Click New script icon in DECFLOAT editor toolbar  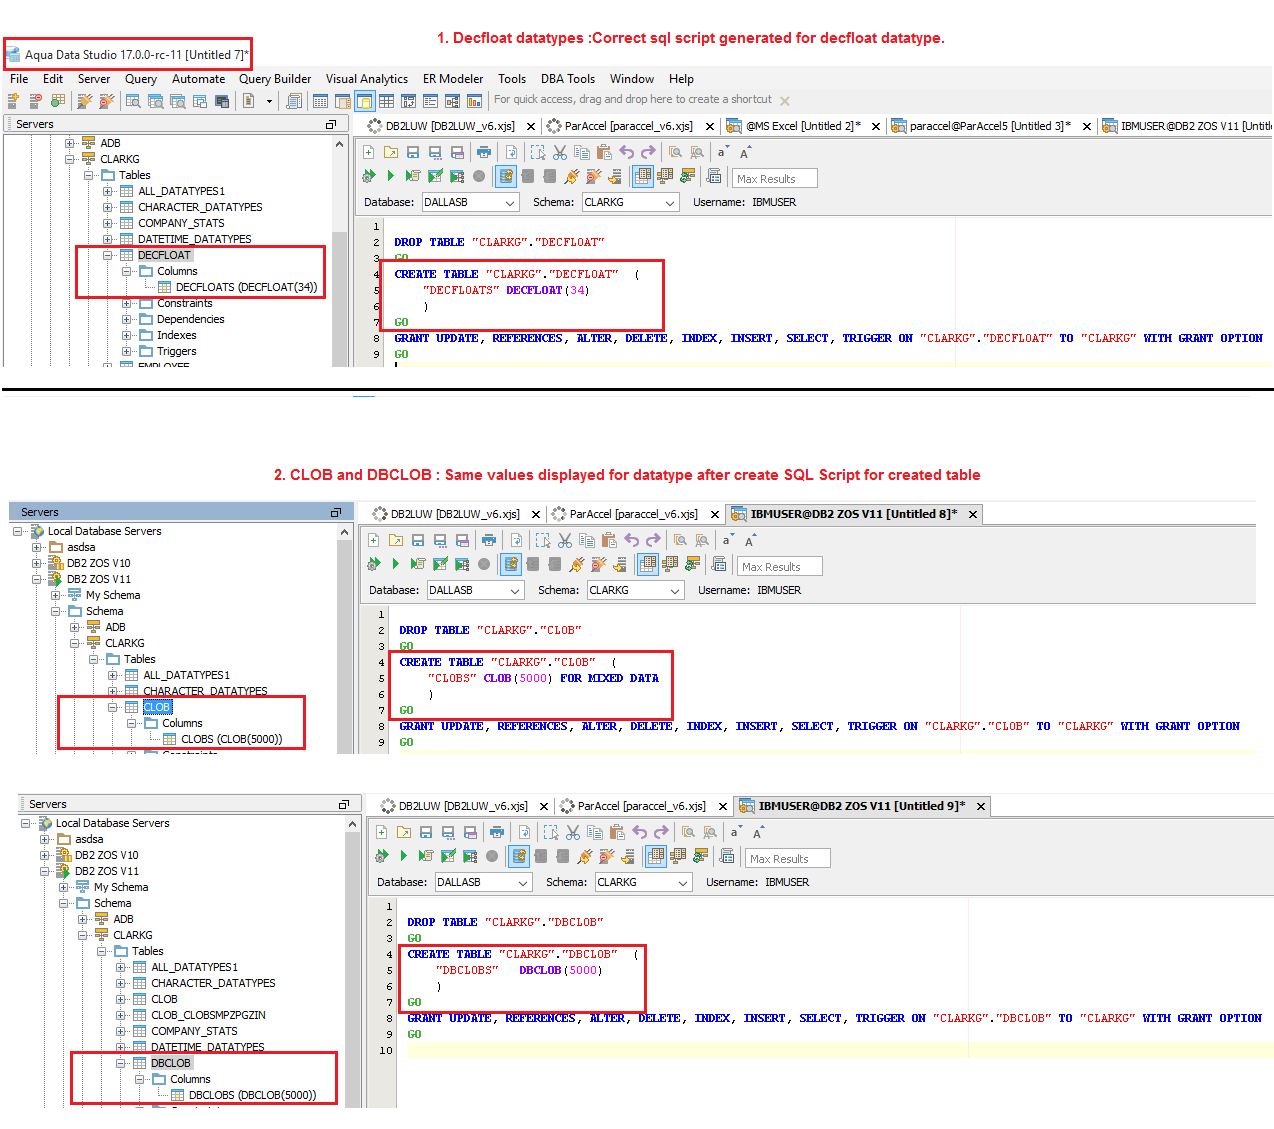369,152
